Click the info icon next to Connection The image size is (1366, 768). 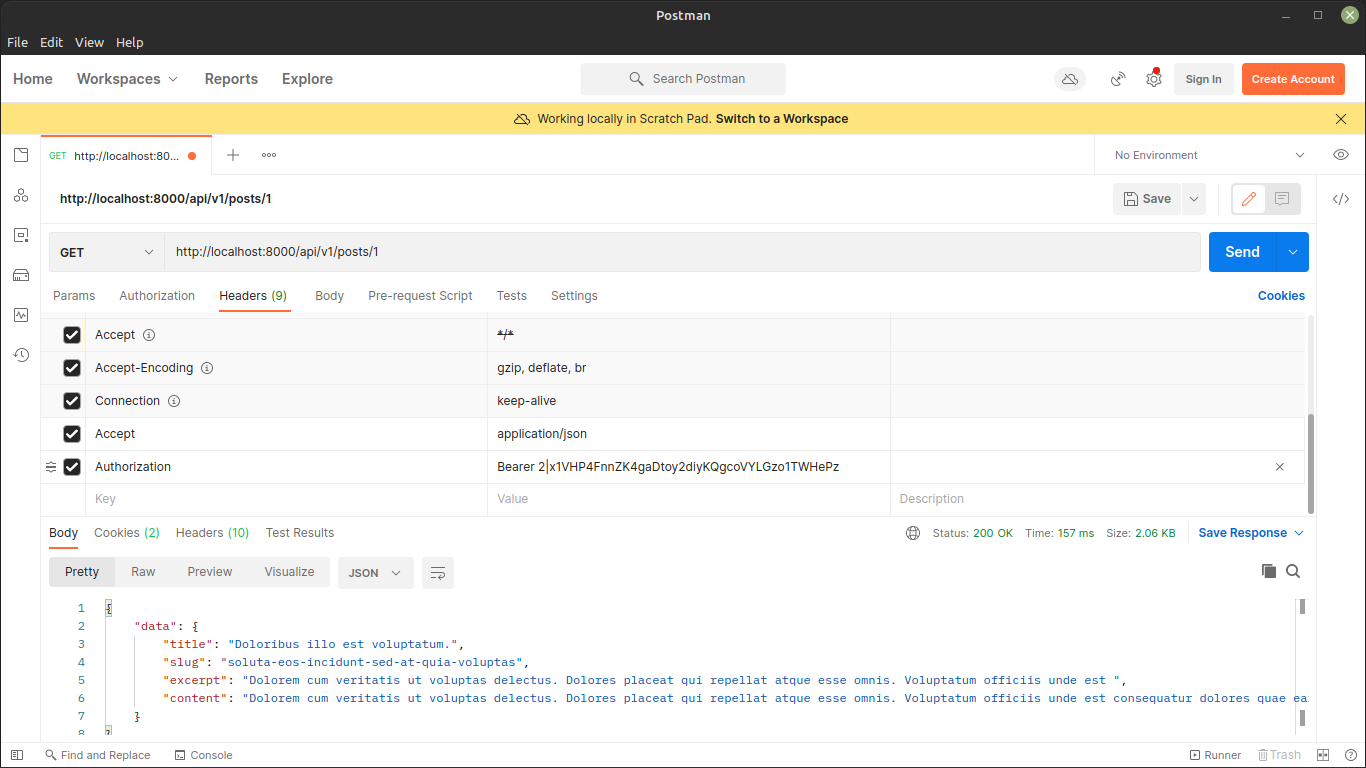(174, 401)
